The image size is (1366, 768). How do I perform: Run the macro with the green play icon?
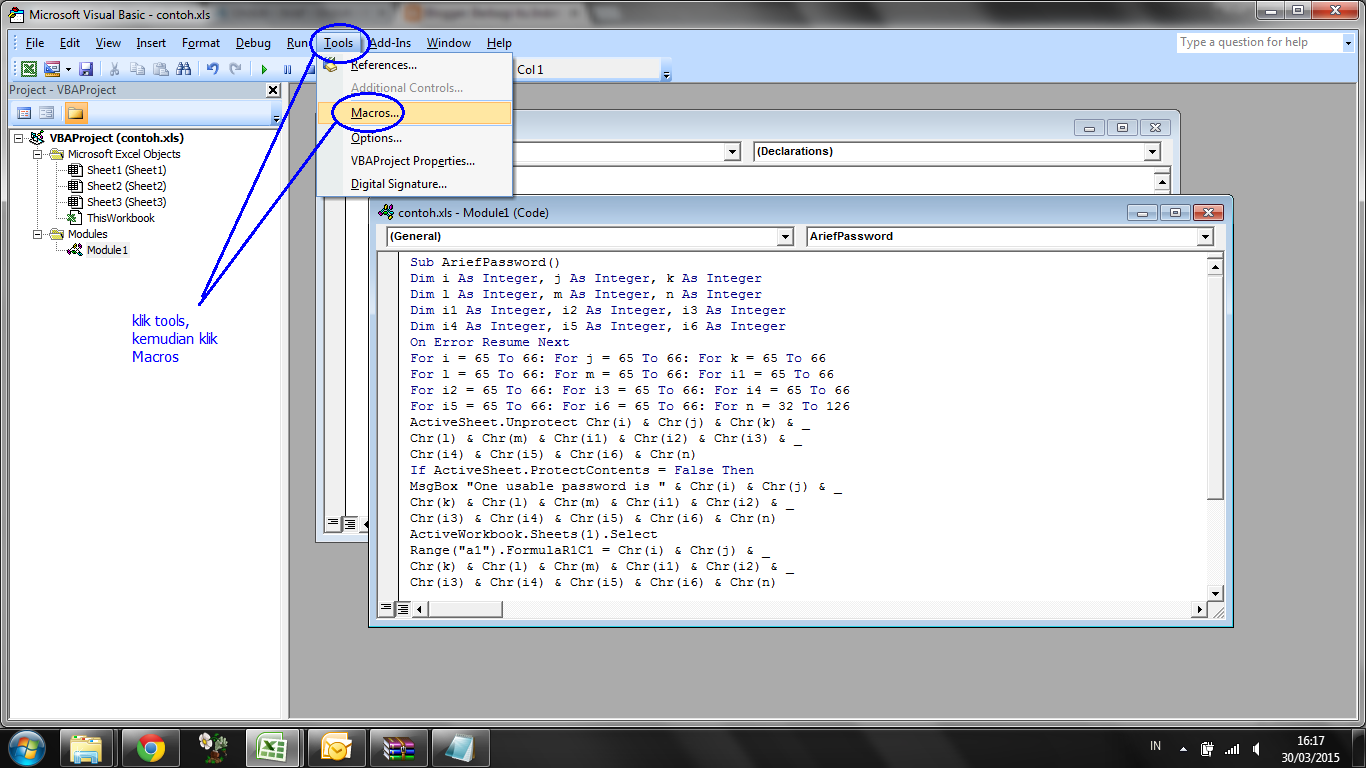pos(264,69)
